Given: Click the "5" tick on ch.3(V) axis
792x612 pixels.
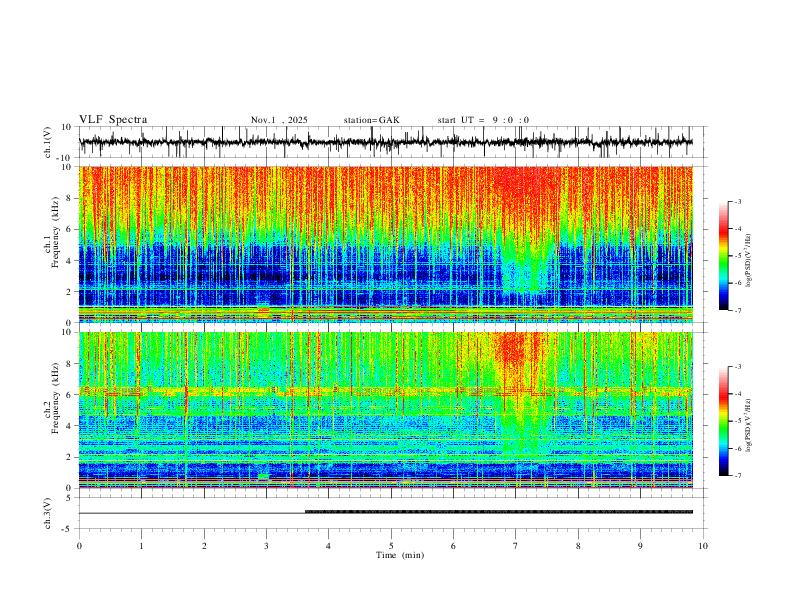Looking at the screenshot, I should (69, 497).
